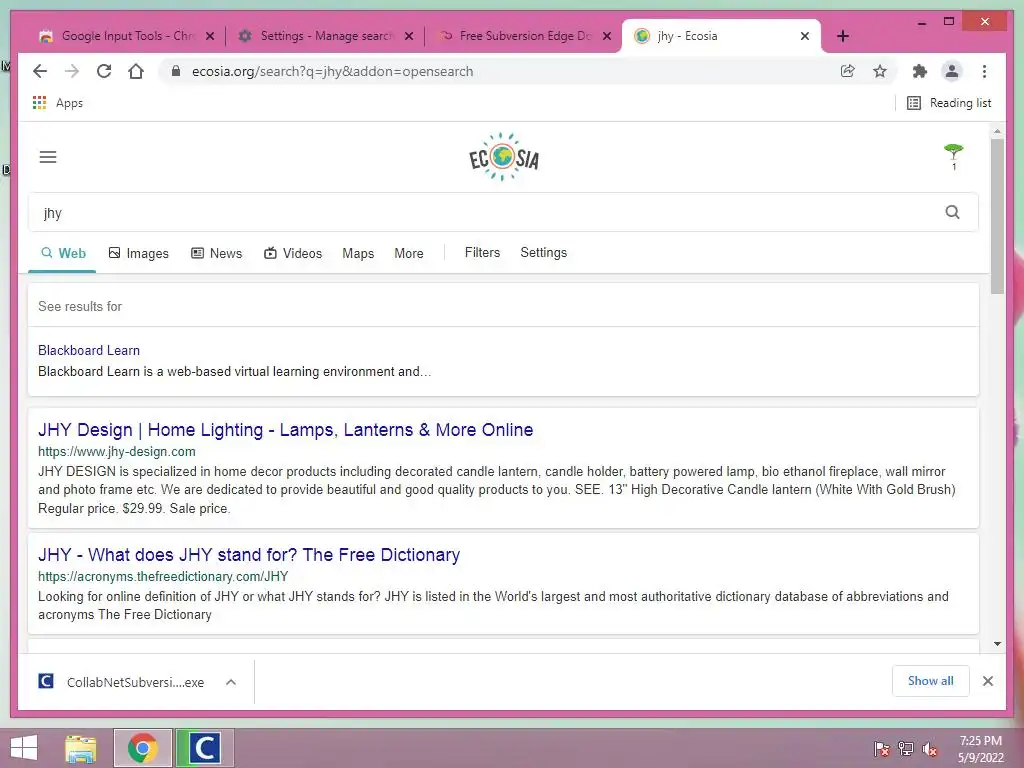Screen dimensions: 1024x768
Task: Click the Chrome taskbar icon
Action: (x=142, y=748)
